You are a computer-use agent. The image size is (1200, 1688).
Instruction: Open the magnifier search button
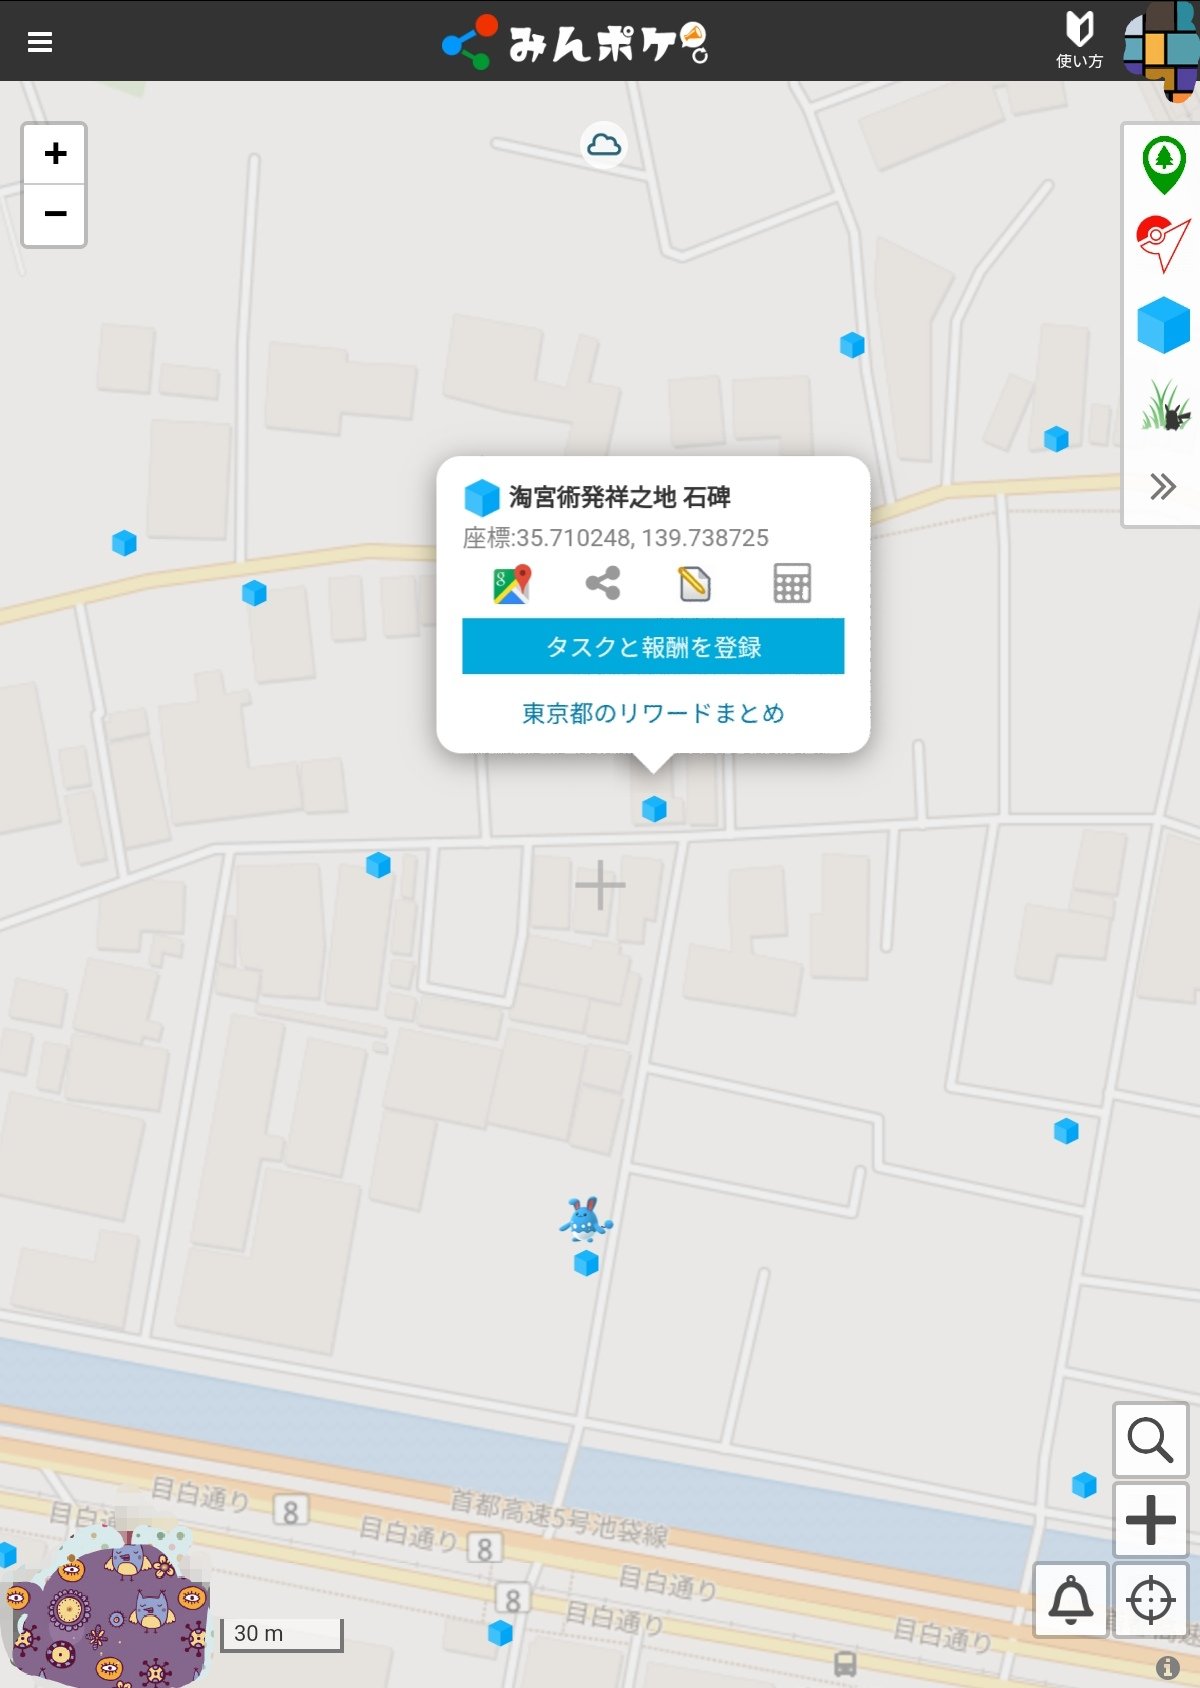pos(1150,1440)
